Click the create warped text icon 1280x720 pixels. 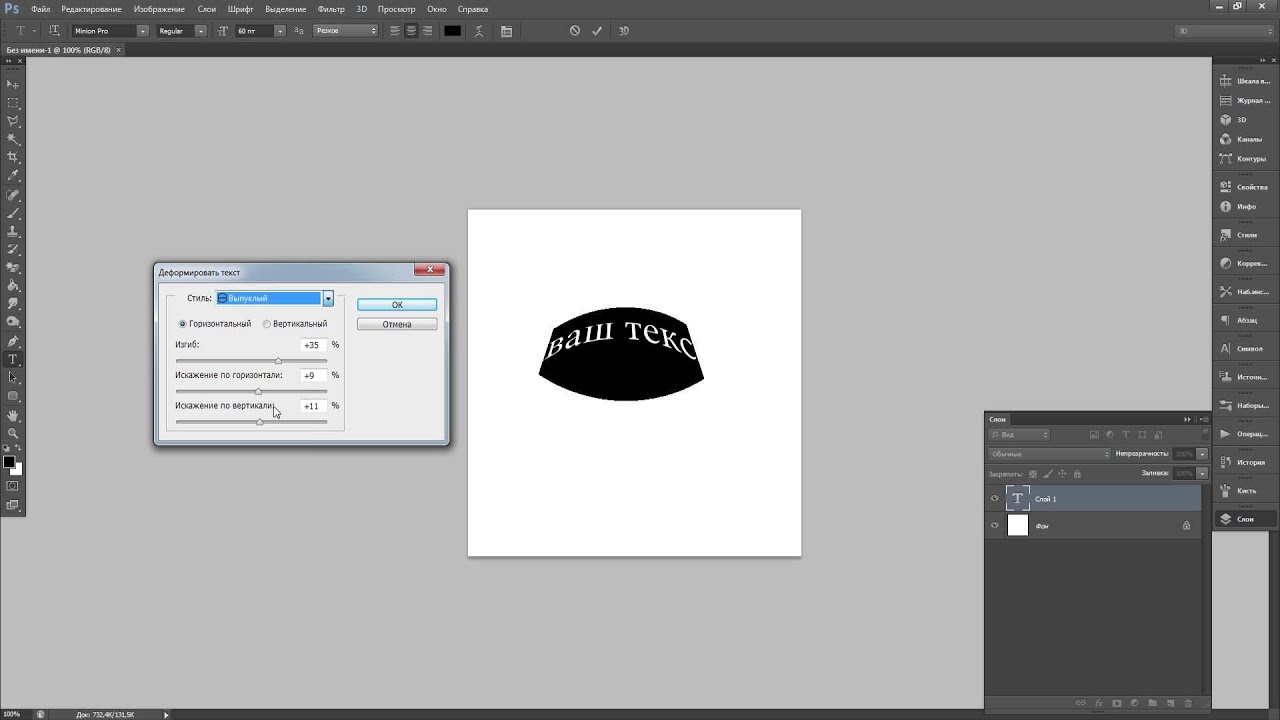click(479, 31)
